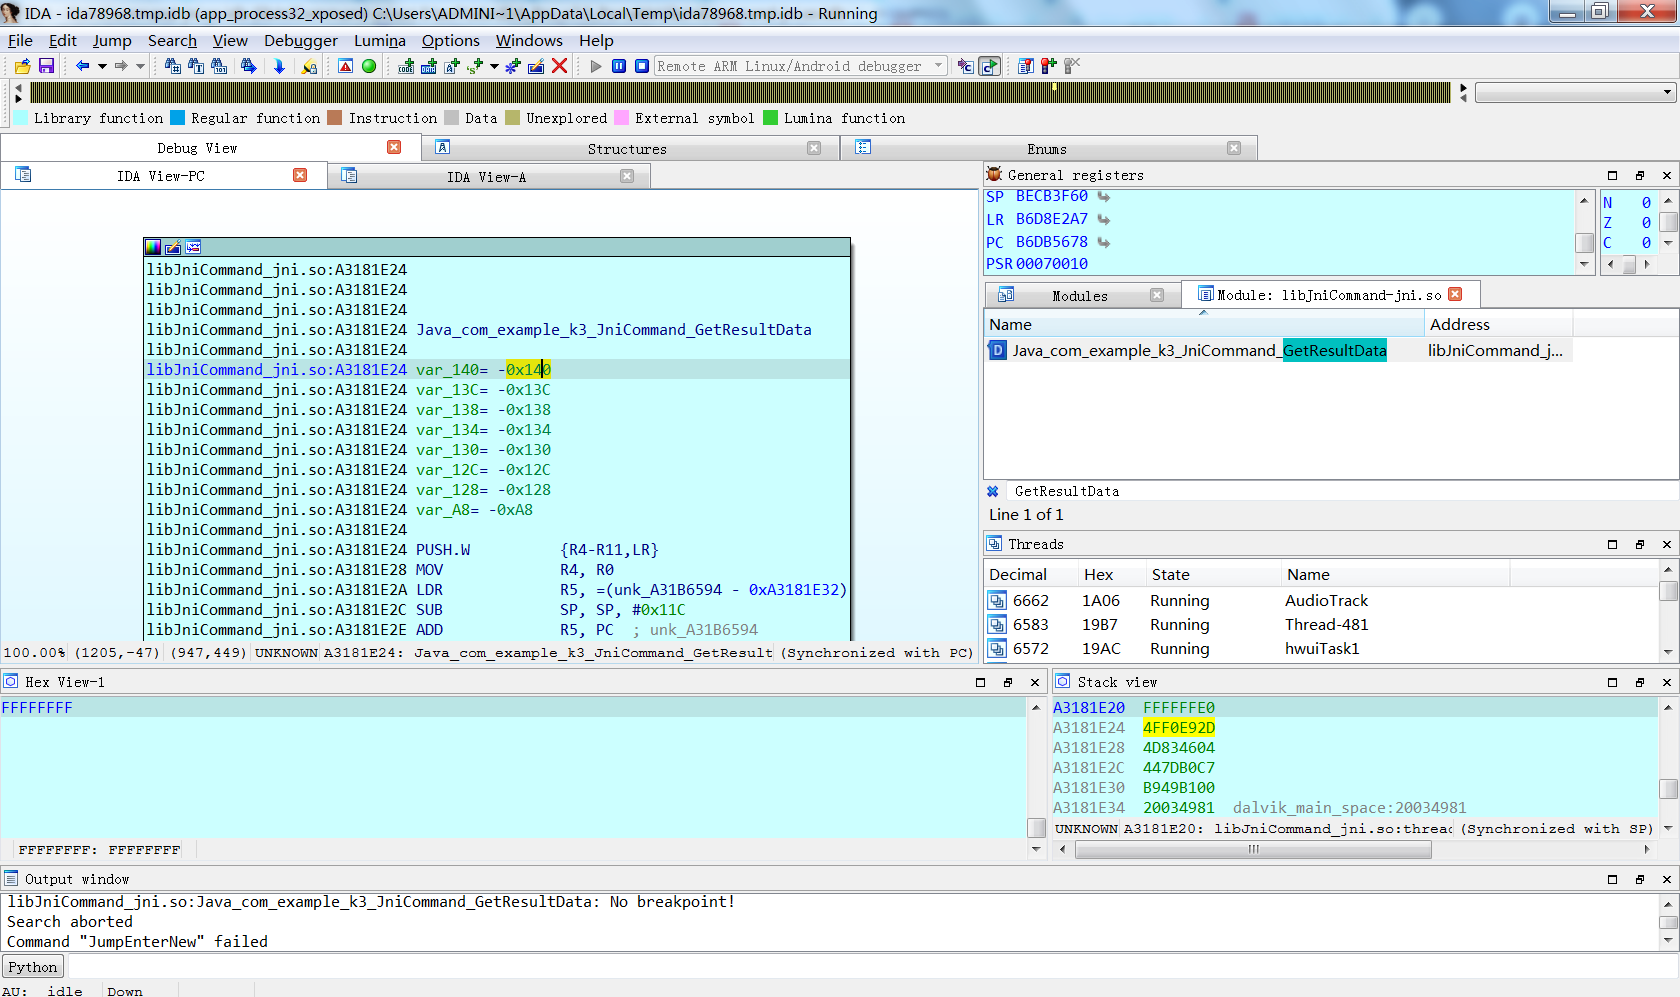Image resolution: width=1680 pixels, height=997 pixels.
Task: Click the Python button at the bottom
Action: [x=33, y=967]
